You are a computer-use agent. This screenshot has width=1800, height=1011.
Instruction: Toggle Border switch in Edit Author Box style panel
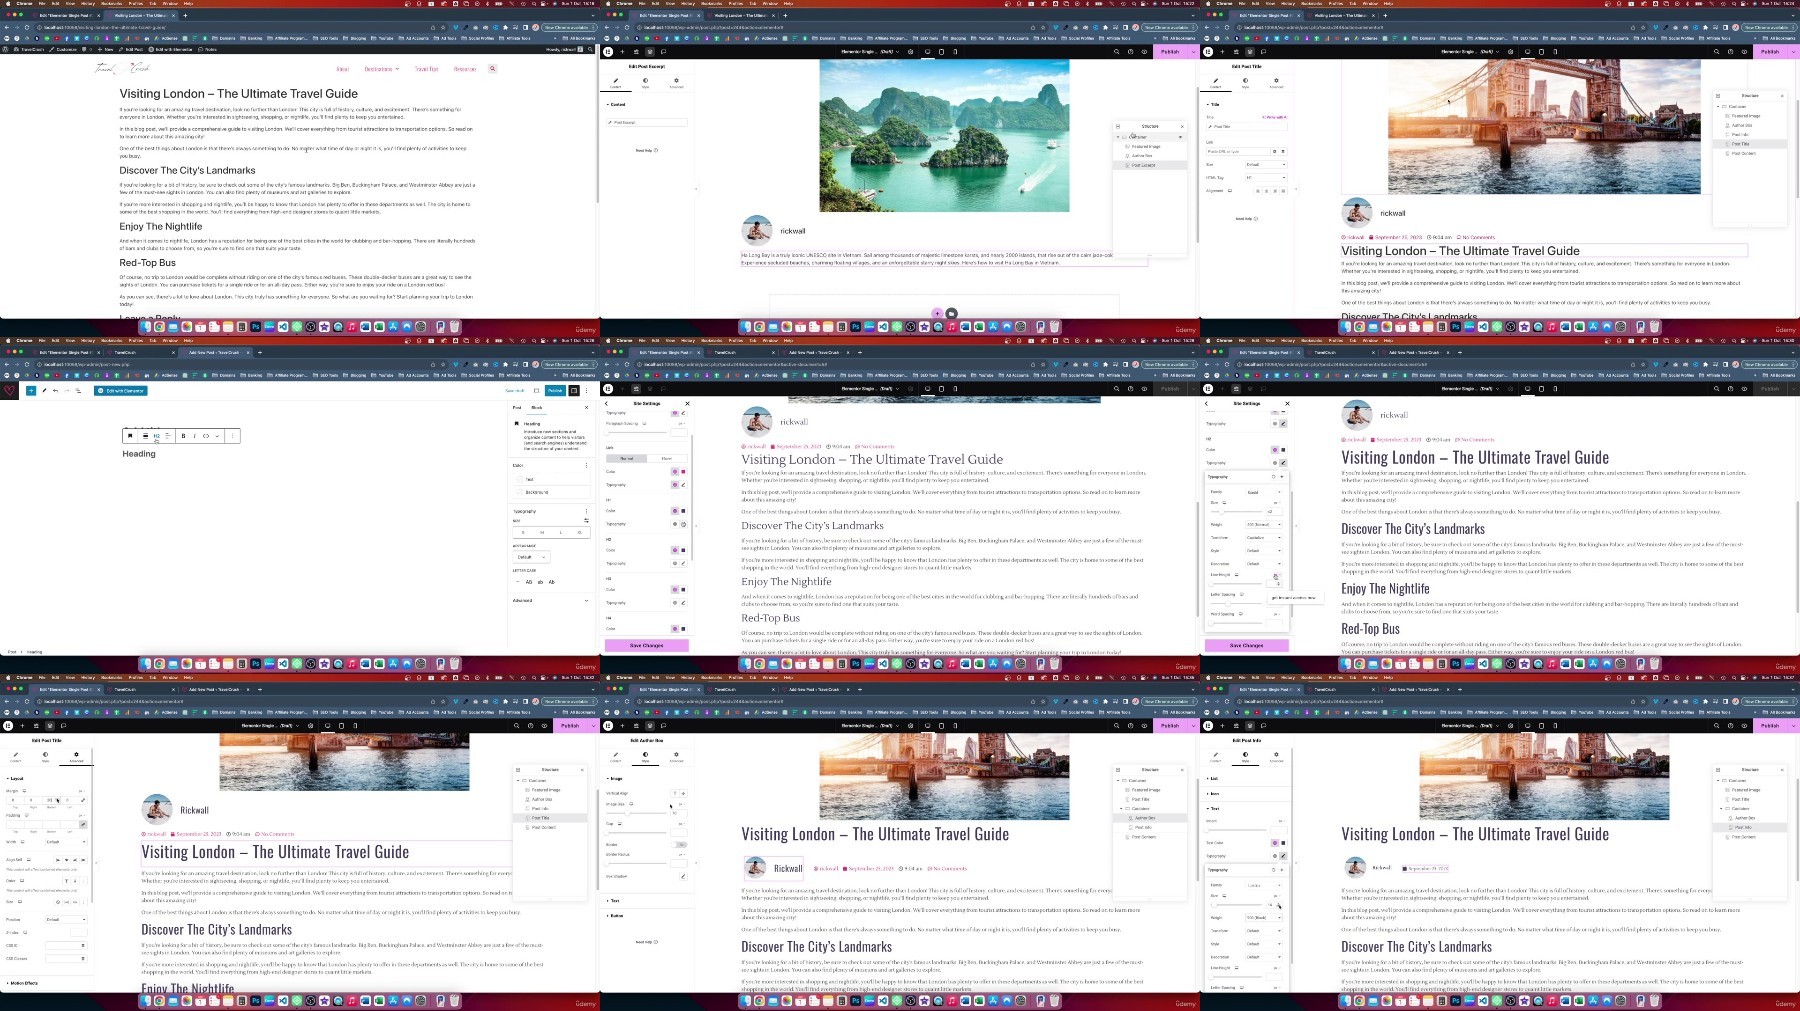pos(681,844)
